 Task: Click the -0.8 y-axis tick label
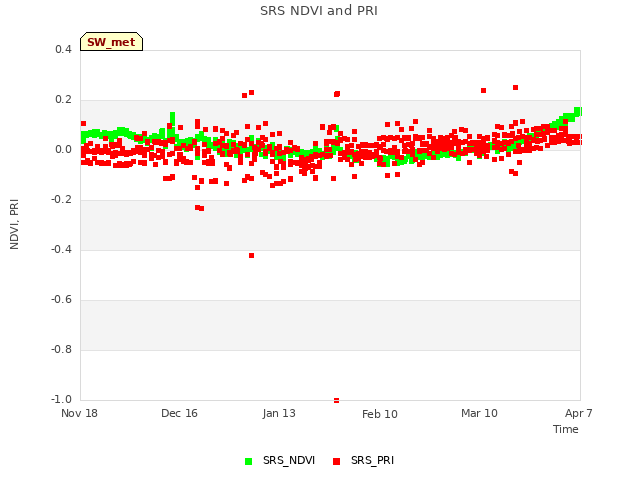click(x=61, y=349)
